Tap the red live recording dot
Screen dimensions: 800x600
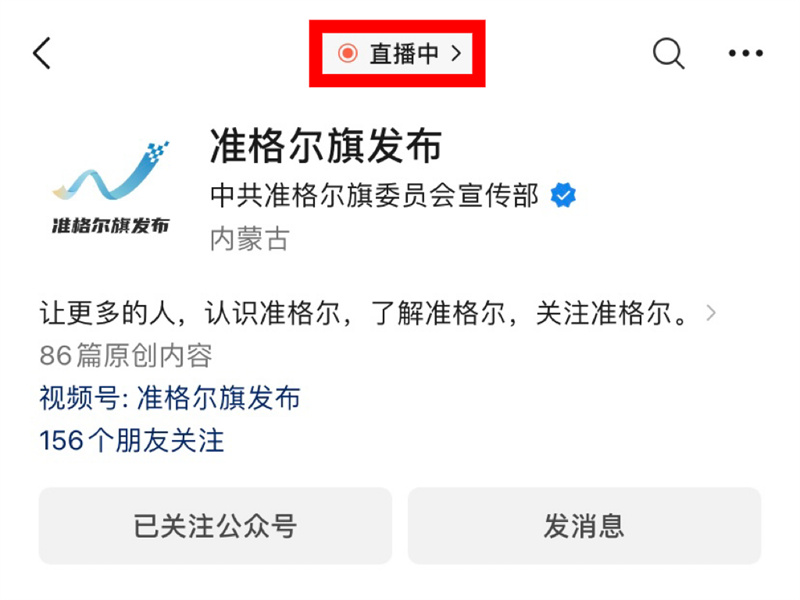(x=347, y=53)
